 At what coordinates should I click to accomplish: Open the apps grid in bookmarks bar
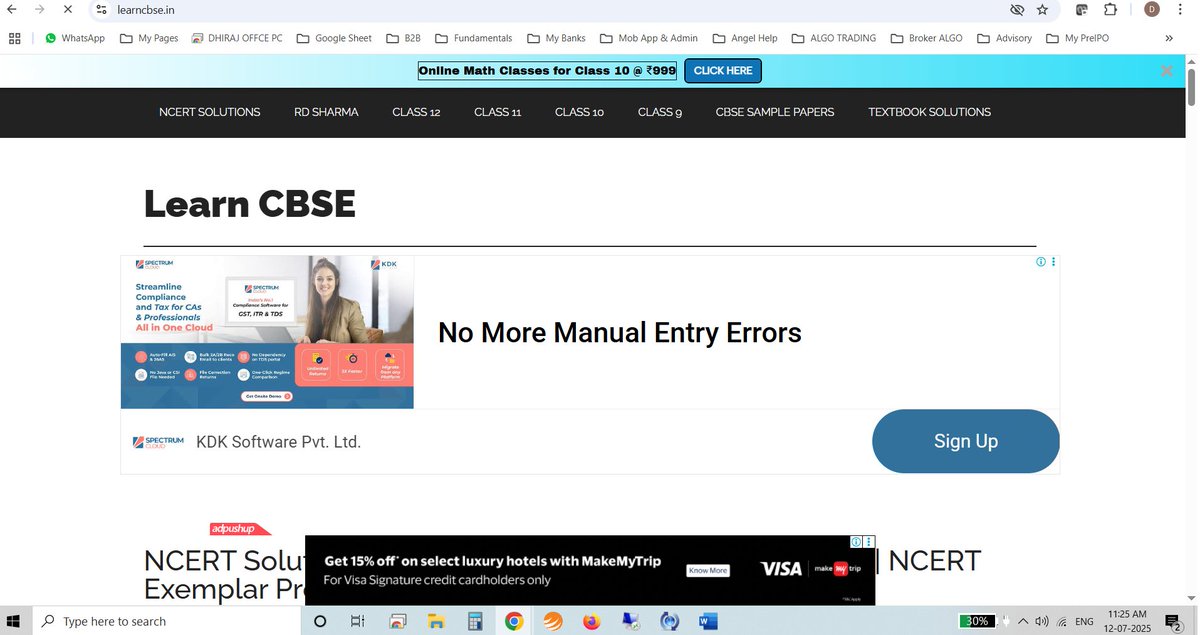tap(14, 38)
